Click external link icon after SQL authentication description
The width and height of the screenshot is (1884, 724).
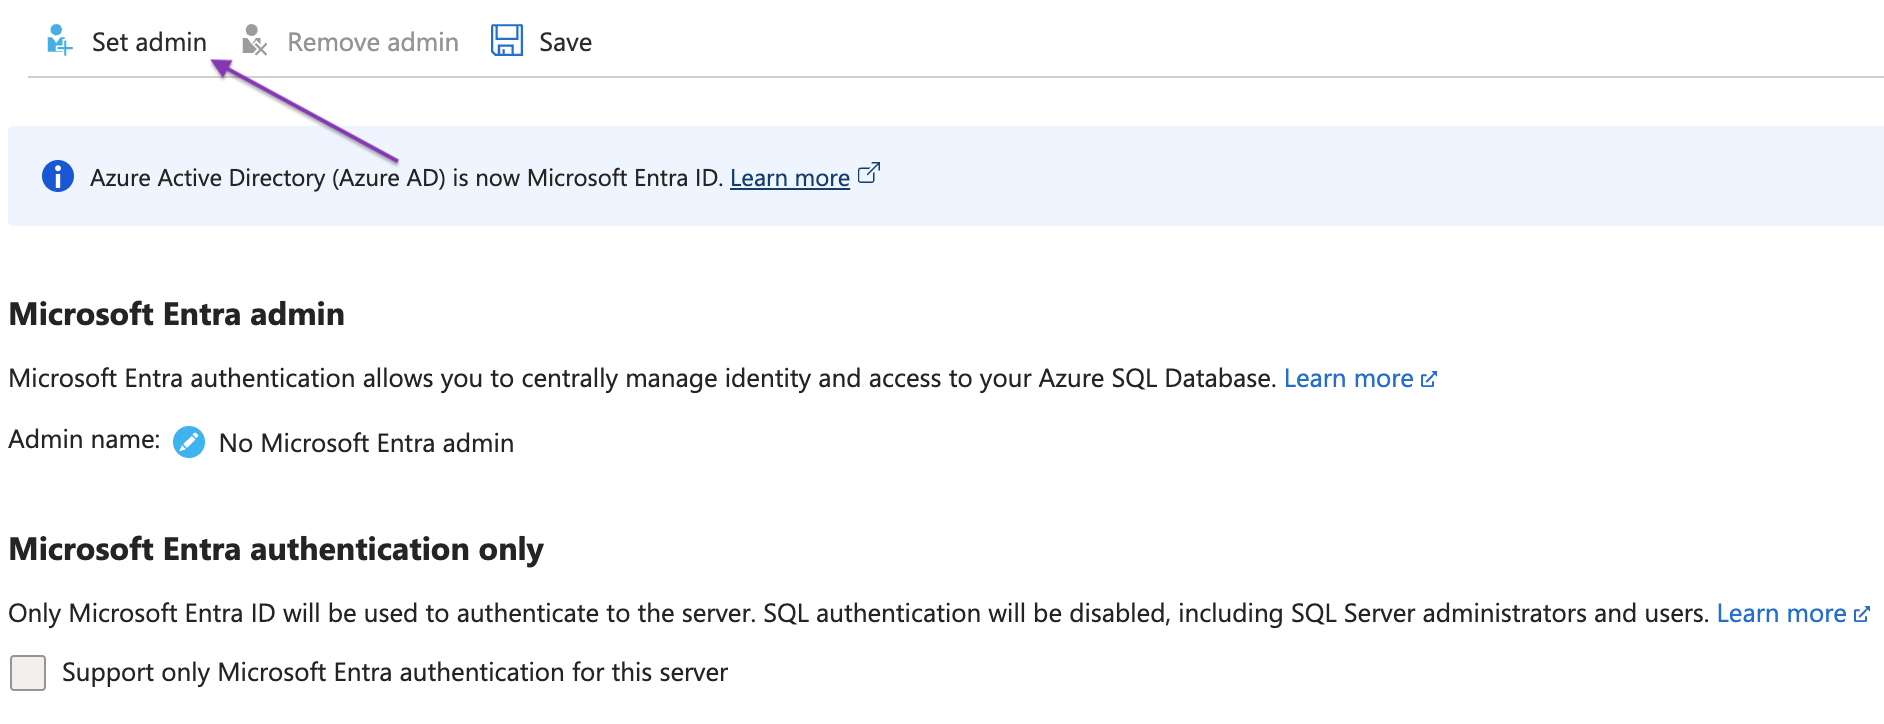coord(1861,614)
